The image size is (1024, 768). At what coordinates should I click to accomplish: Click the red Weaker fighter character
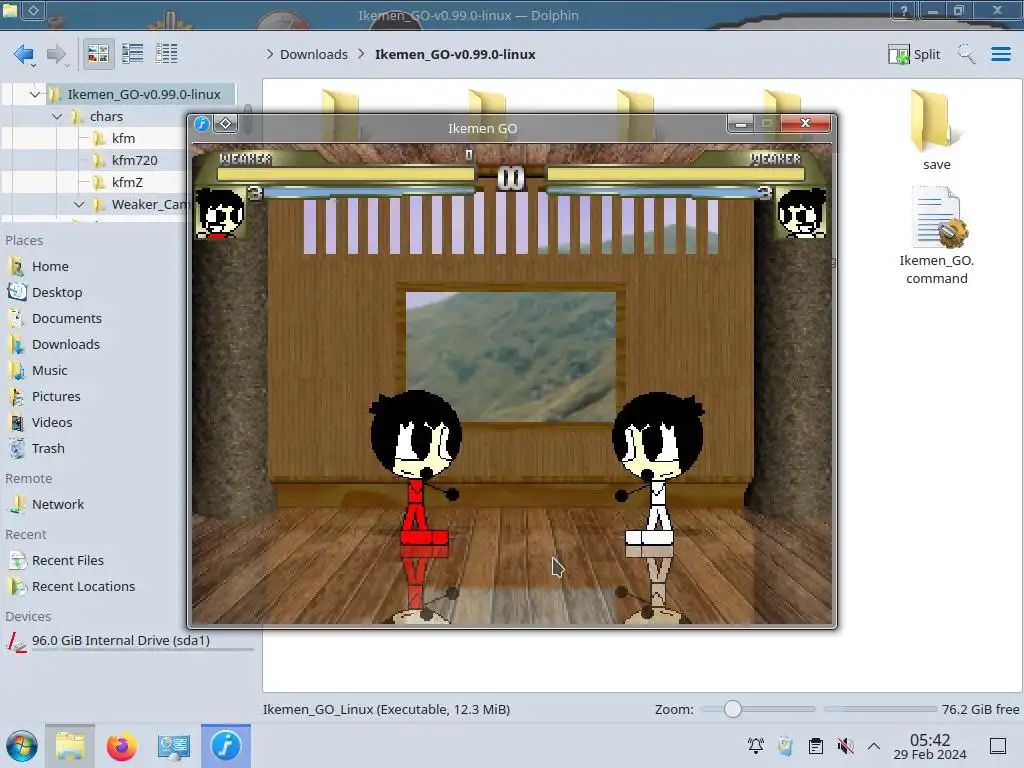click(x=416, y=468)
